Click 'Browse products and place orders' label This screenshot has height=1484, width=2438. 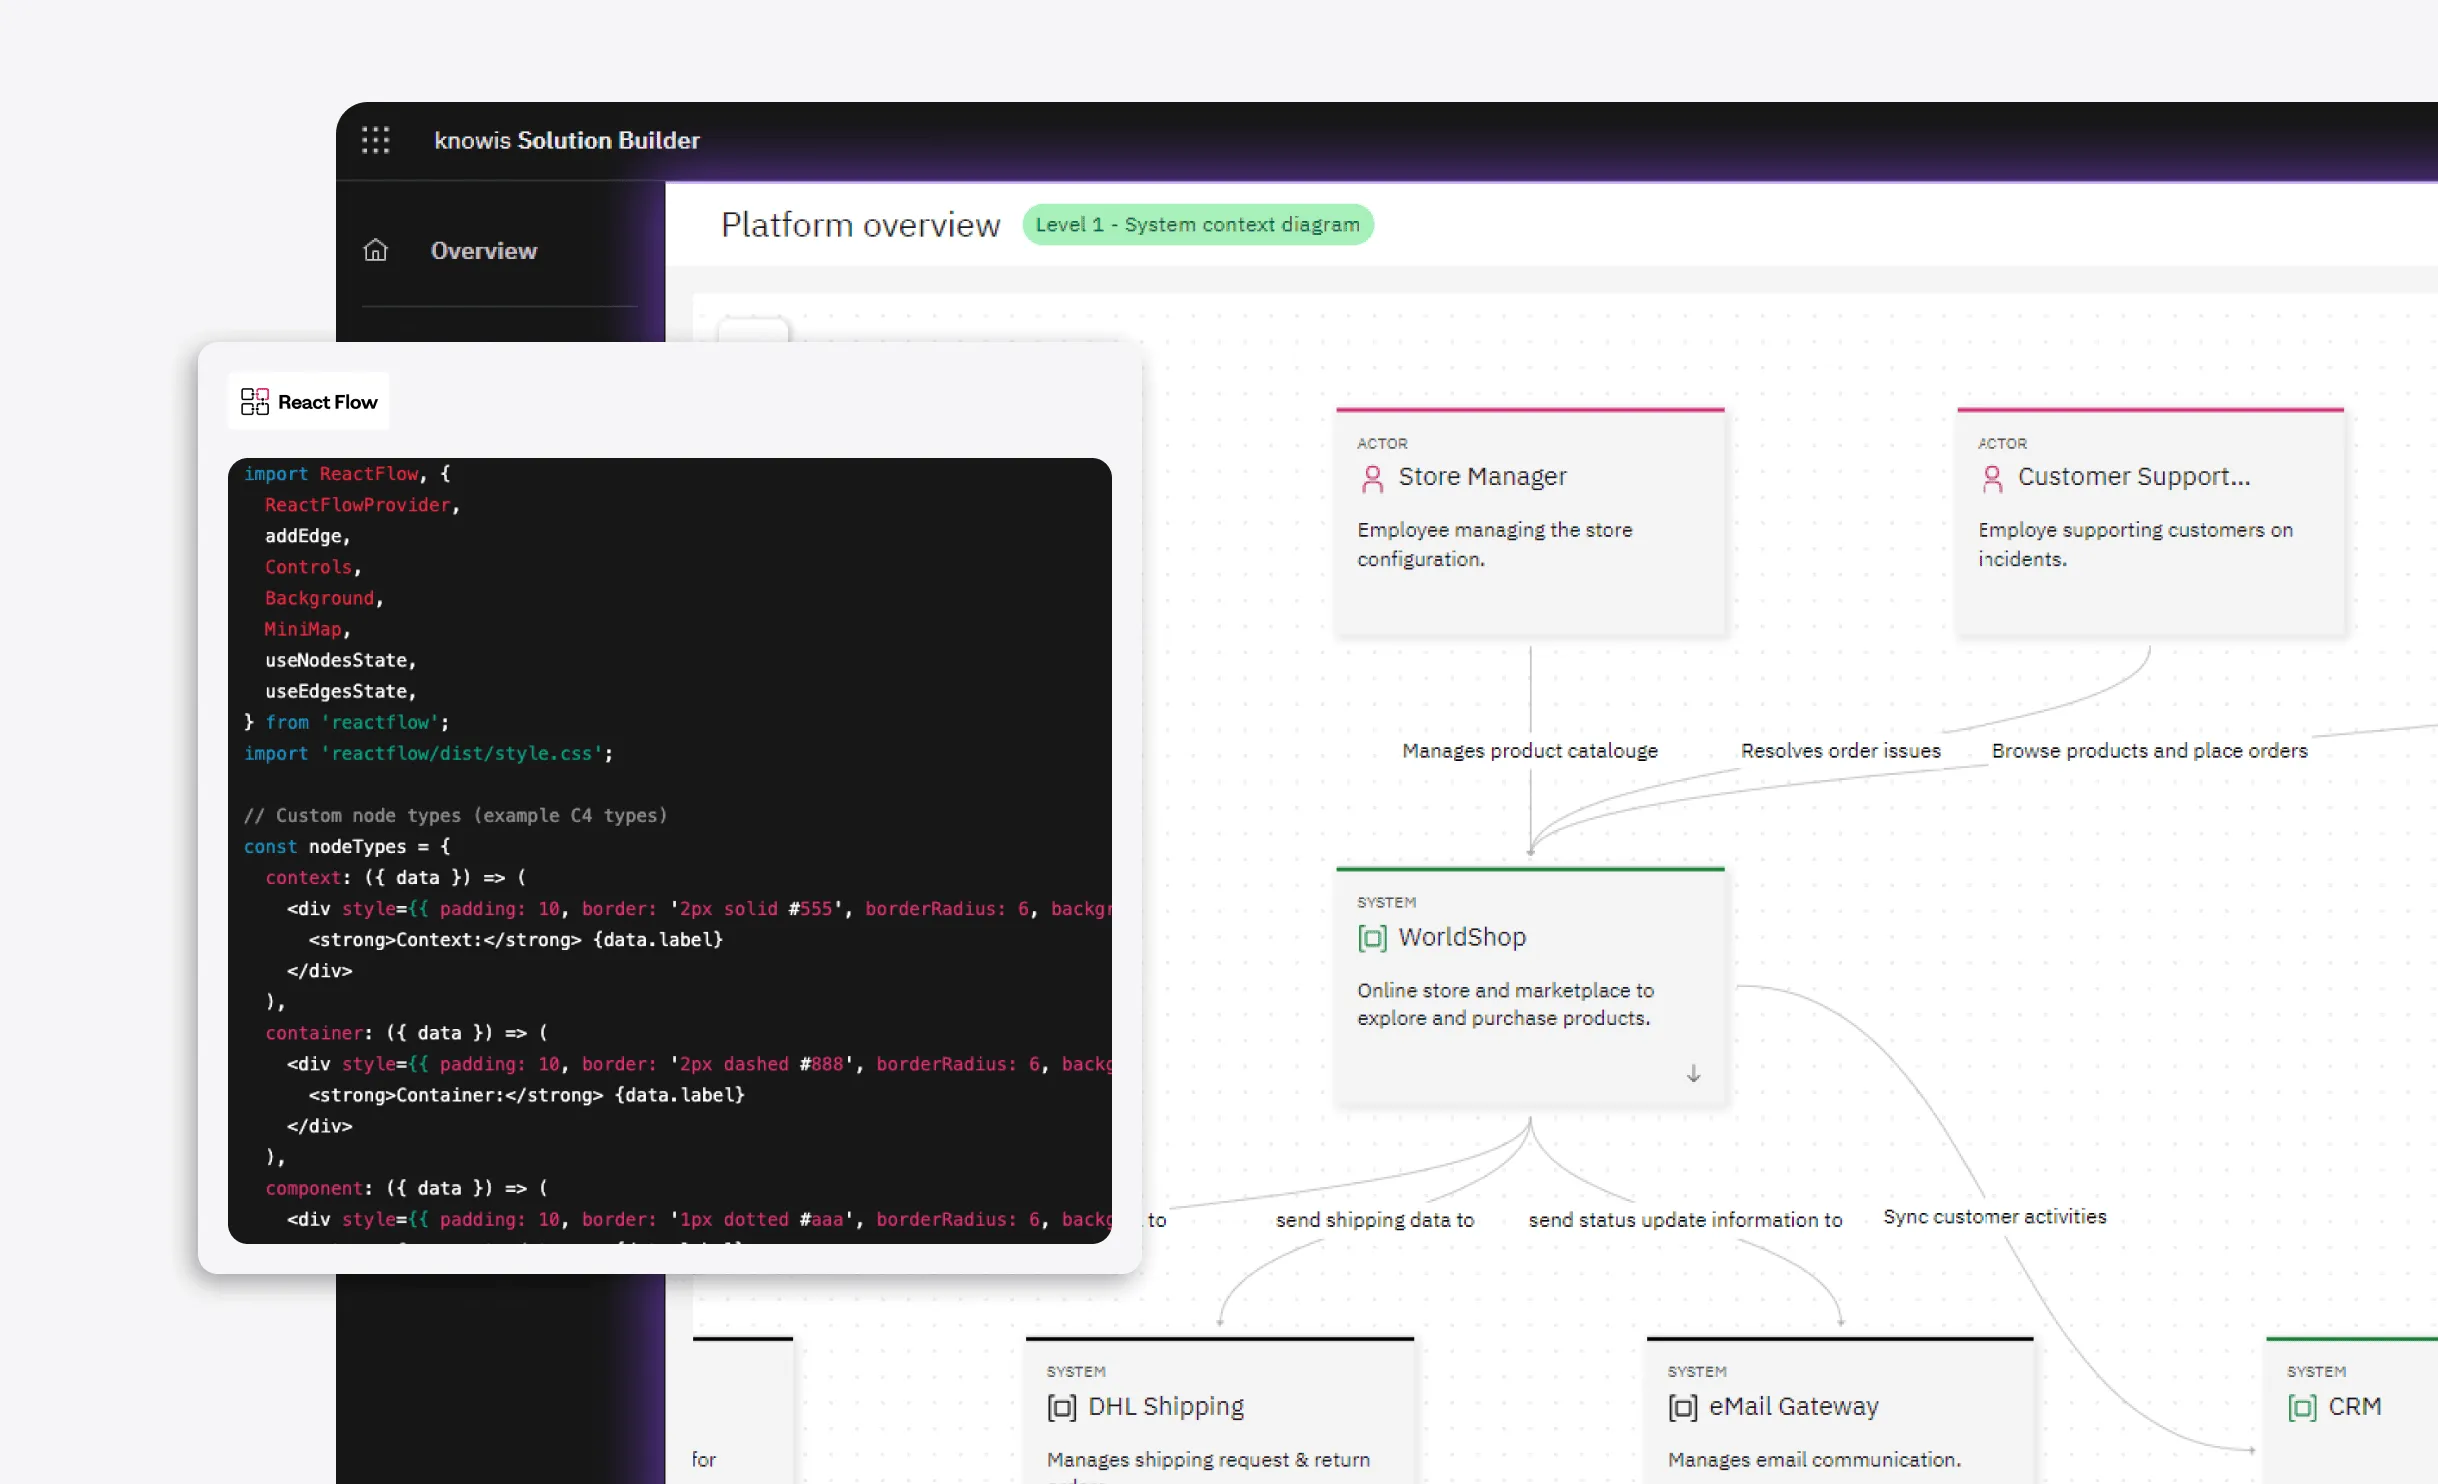tap(2149, 751)
